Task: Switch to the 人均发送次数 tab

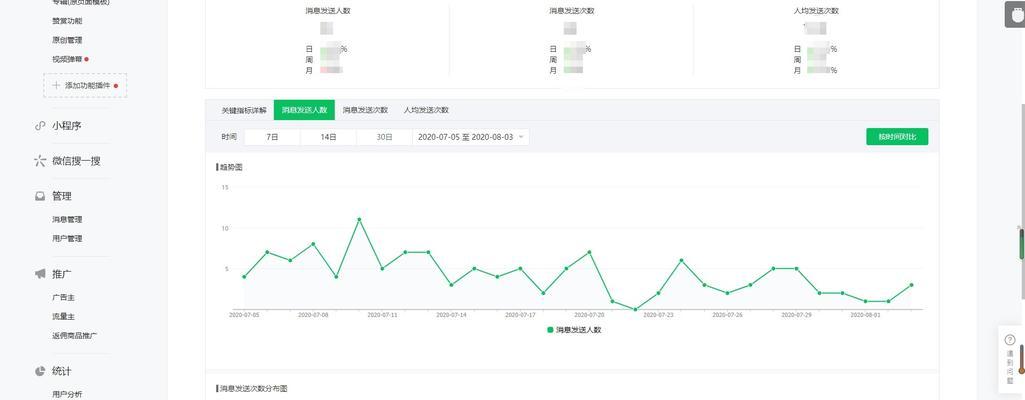Action: [x=426, y=110]
